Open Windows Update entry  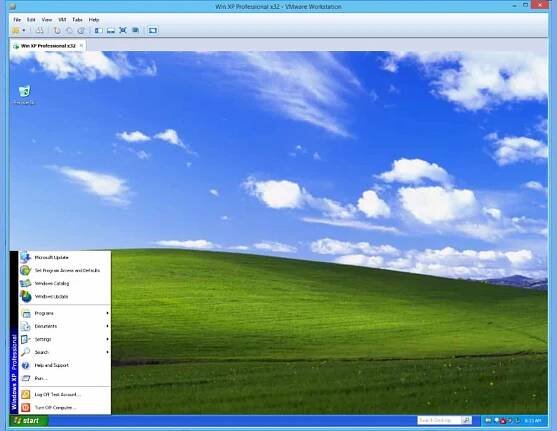coord(65,296)
